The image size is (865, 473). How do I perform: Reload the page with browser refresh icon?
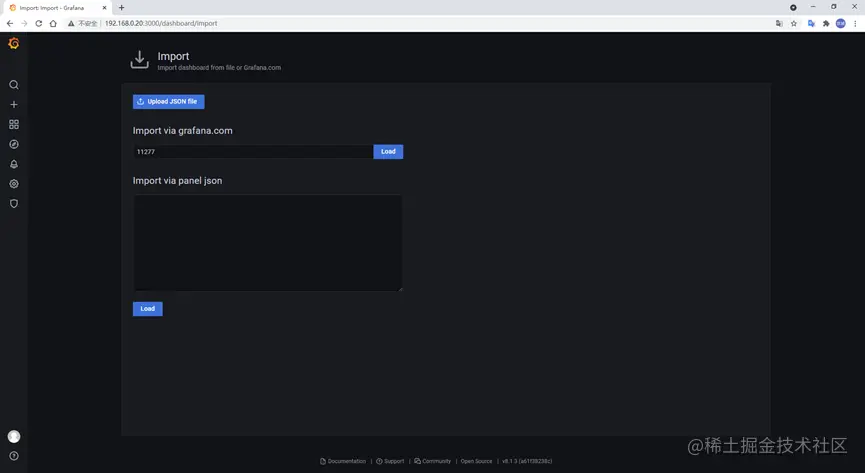[x=39, y=23]
